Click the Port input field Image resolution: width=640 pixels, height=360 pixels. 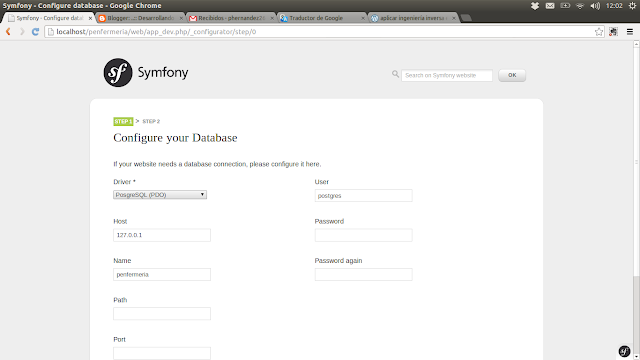[x=162, y=353]
